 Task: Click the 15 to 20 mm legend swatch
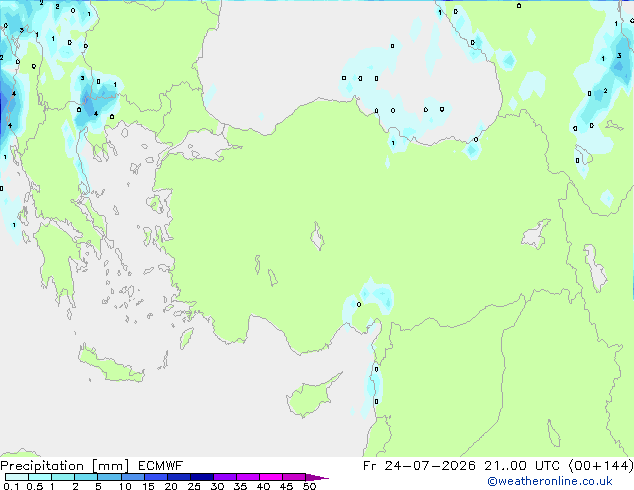pyautogui.click(x=156, y=477)
